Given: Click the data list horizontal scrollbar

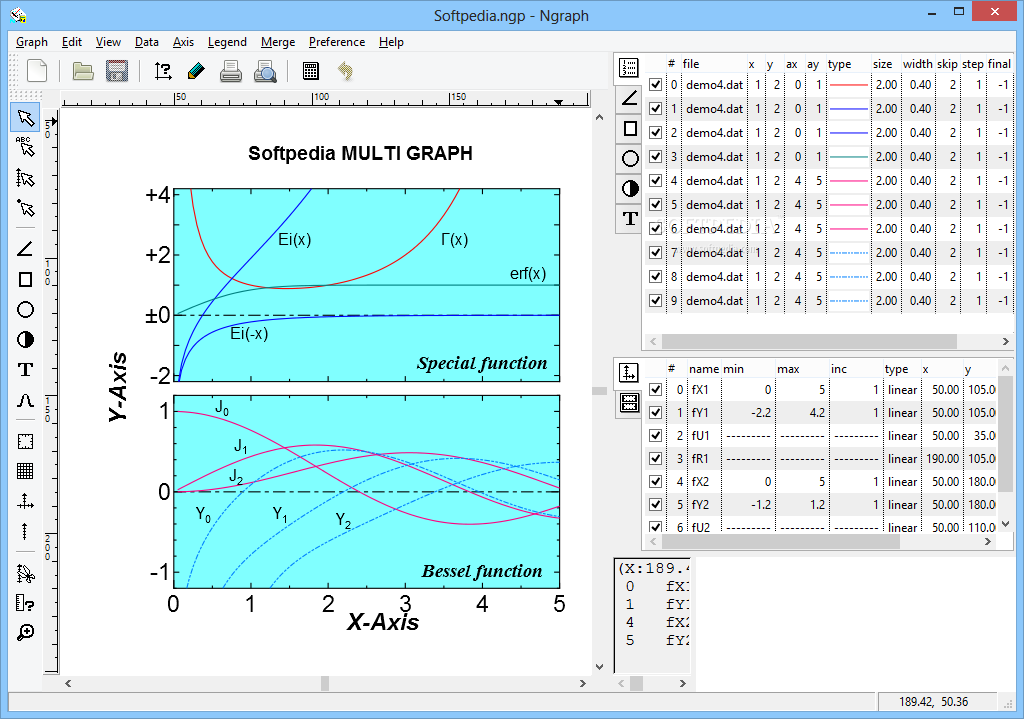Looking at the screenshot, I should (x=809, y=341).
